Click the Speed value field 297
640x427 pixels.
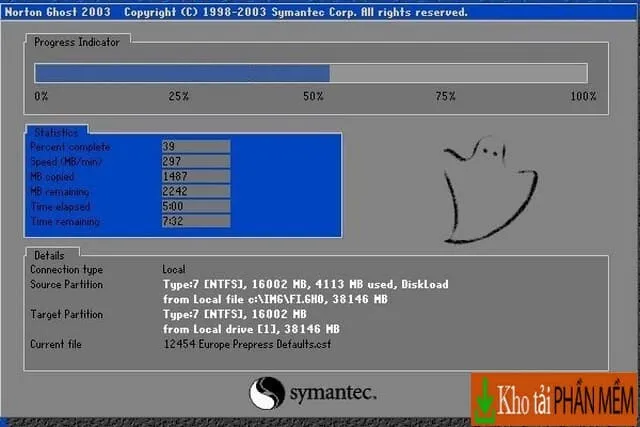point(196,161)
